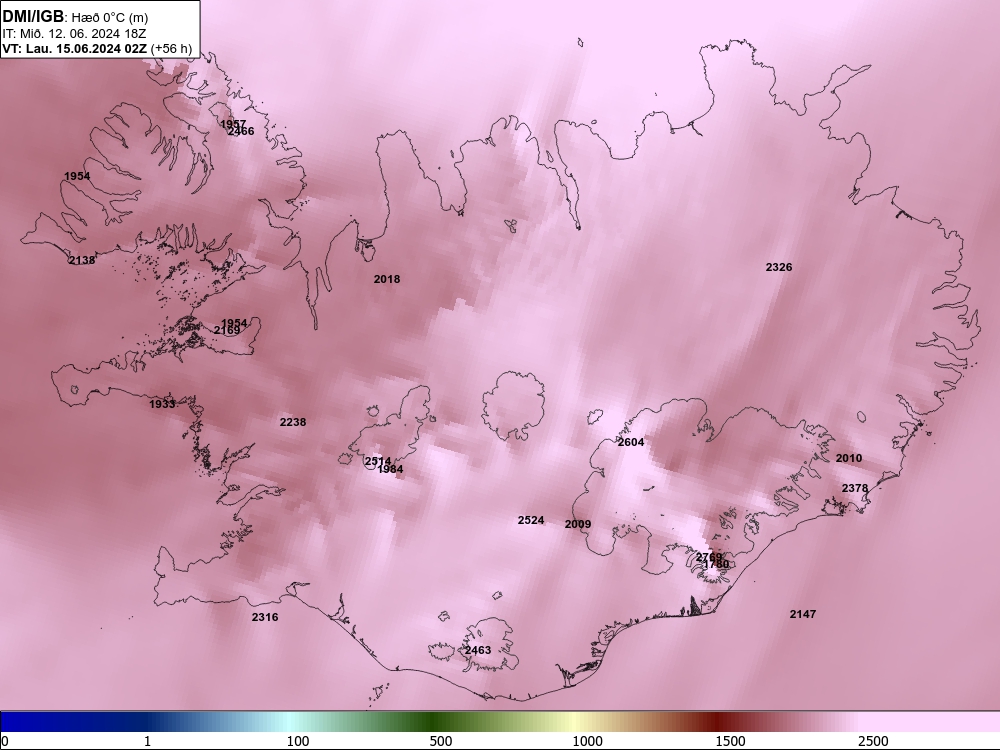Click the value 2466 on the map
Viewport: 1000px width, 750px height.
(x=240, y=131)
